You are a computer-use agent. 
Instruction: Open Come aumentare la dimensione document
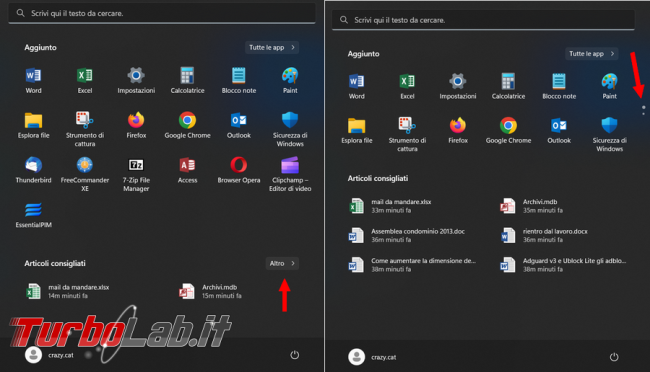(413, 265)
